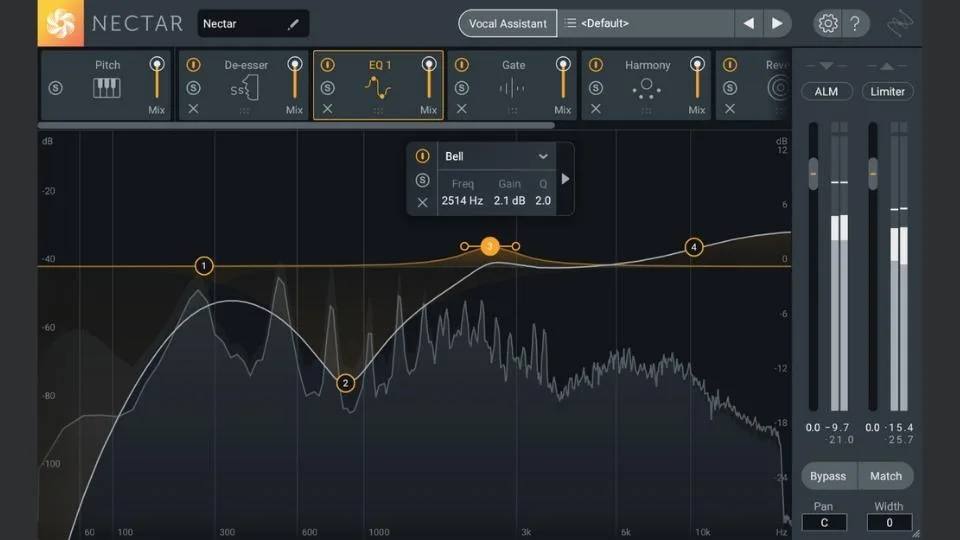Open the Bell filter type dropdown

(497, 156)
